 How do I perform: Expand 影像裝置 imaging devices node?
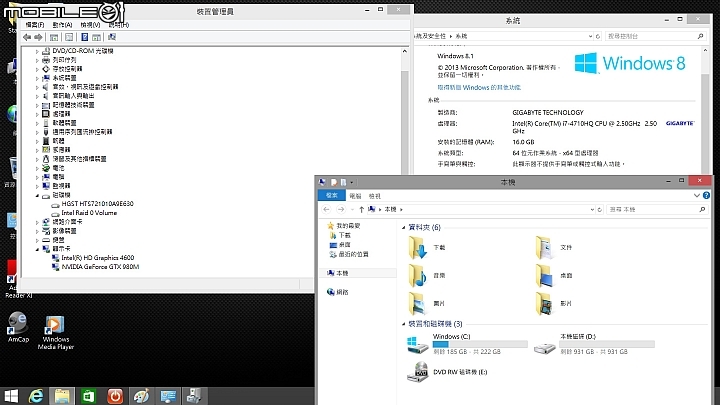[37, 231]
